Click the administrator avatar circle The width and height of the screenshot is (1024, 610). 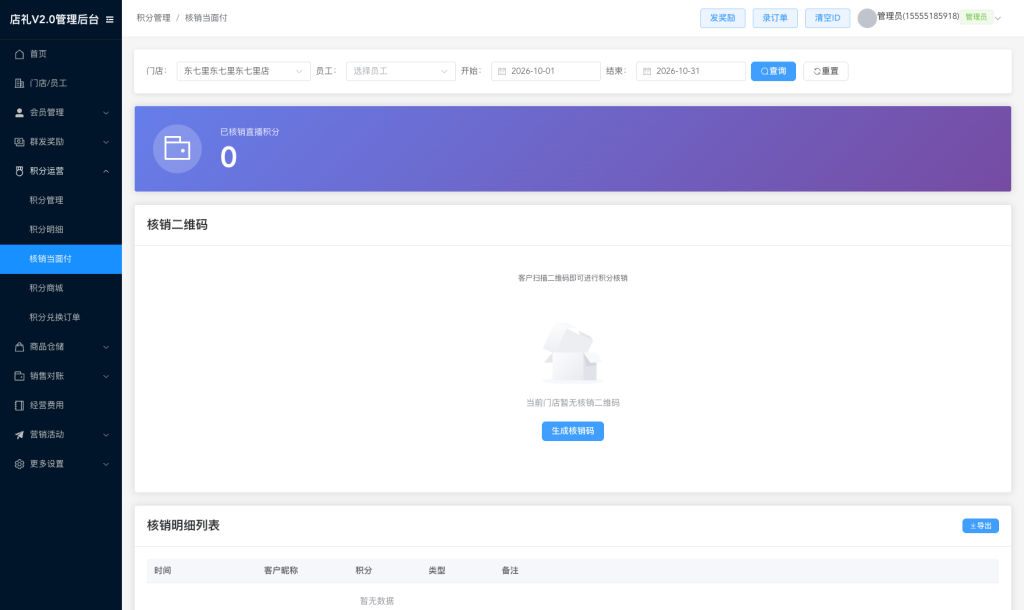point(867,18)
